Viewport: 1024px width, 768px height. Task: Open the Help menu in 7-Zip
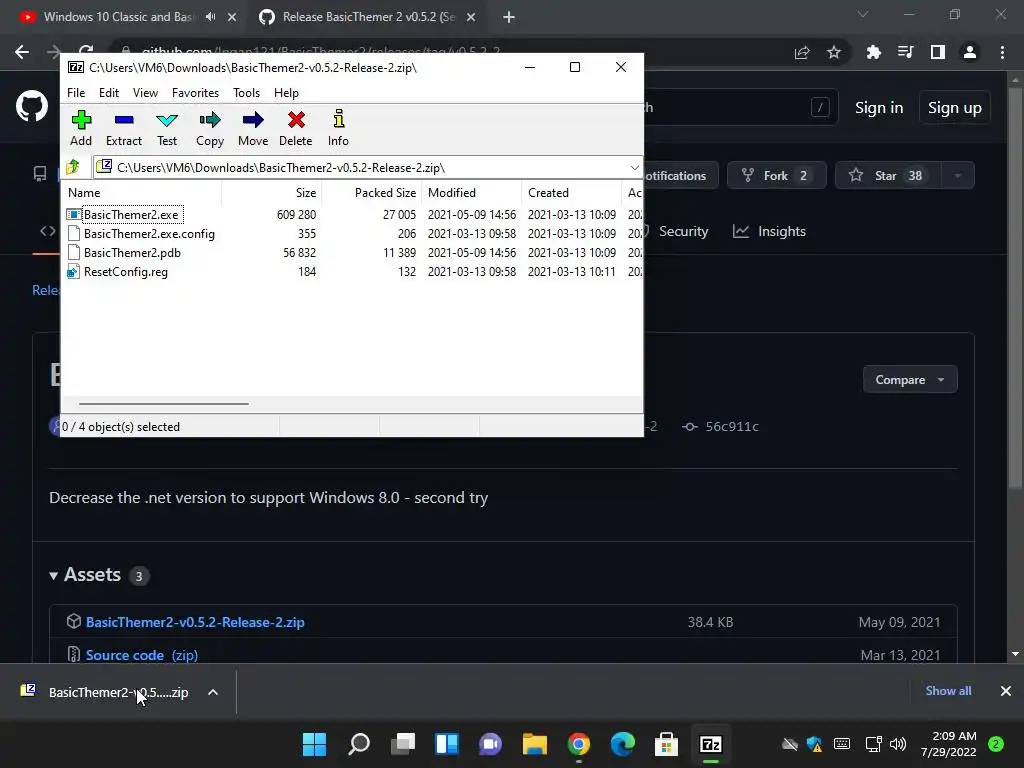286,93
